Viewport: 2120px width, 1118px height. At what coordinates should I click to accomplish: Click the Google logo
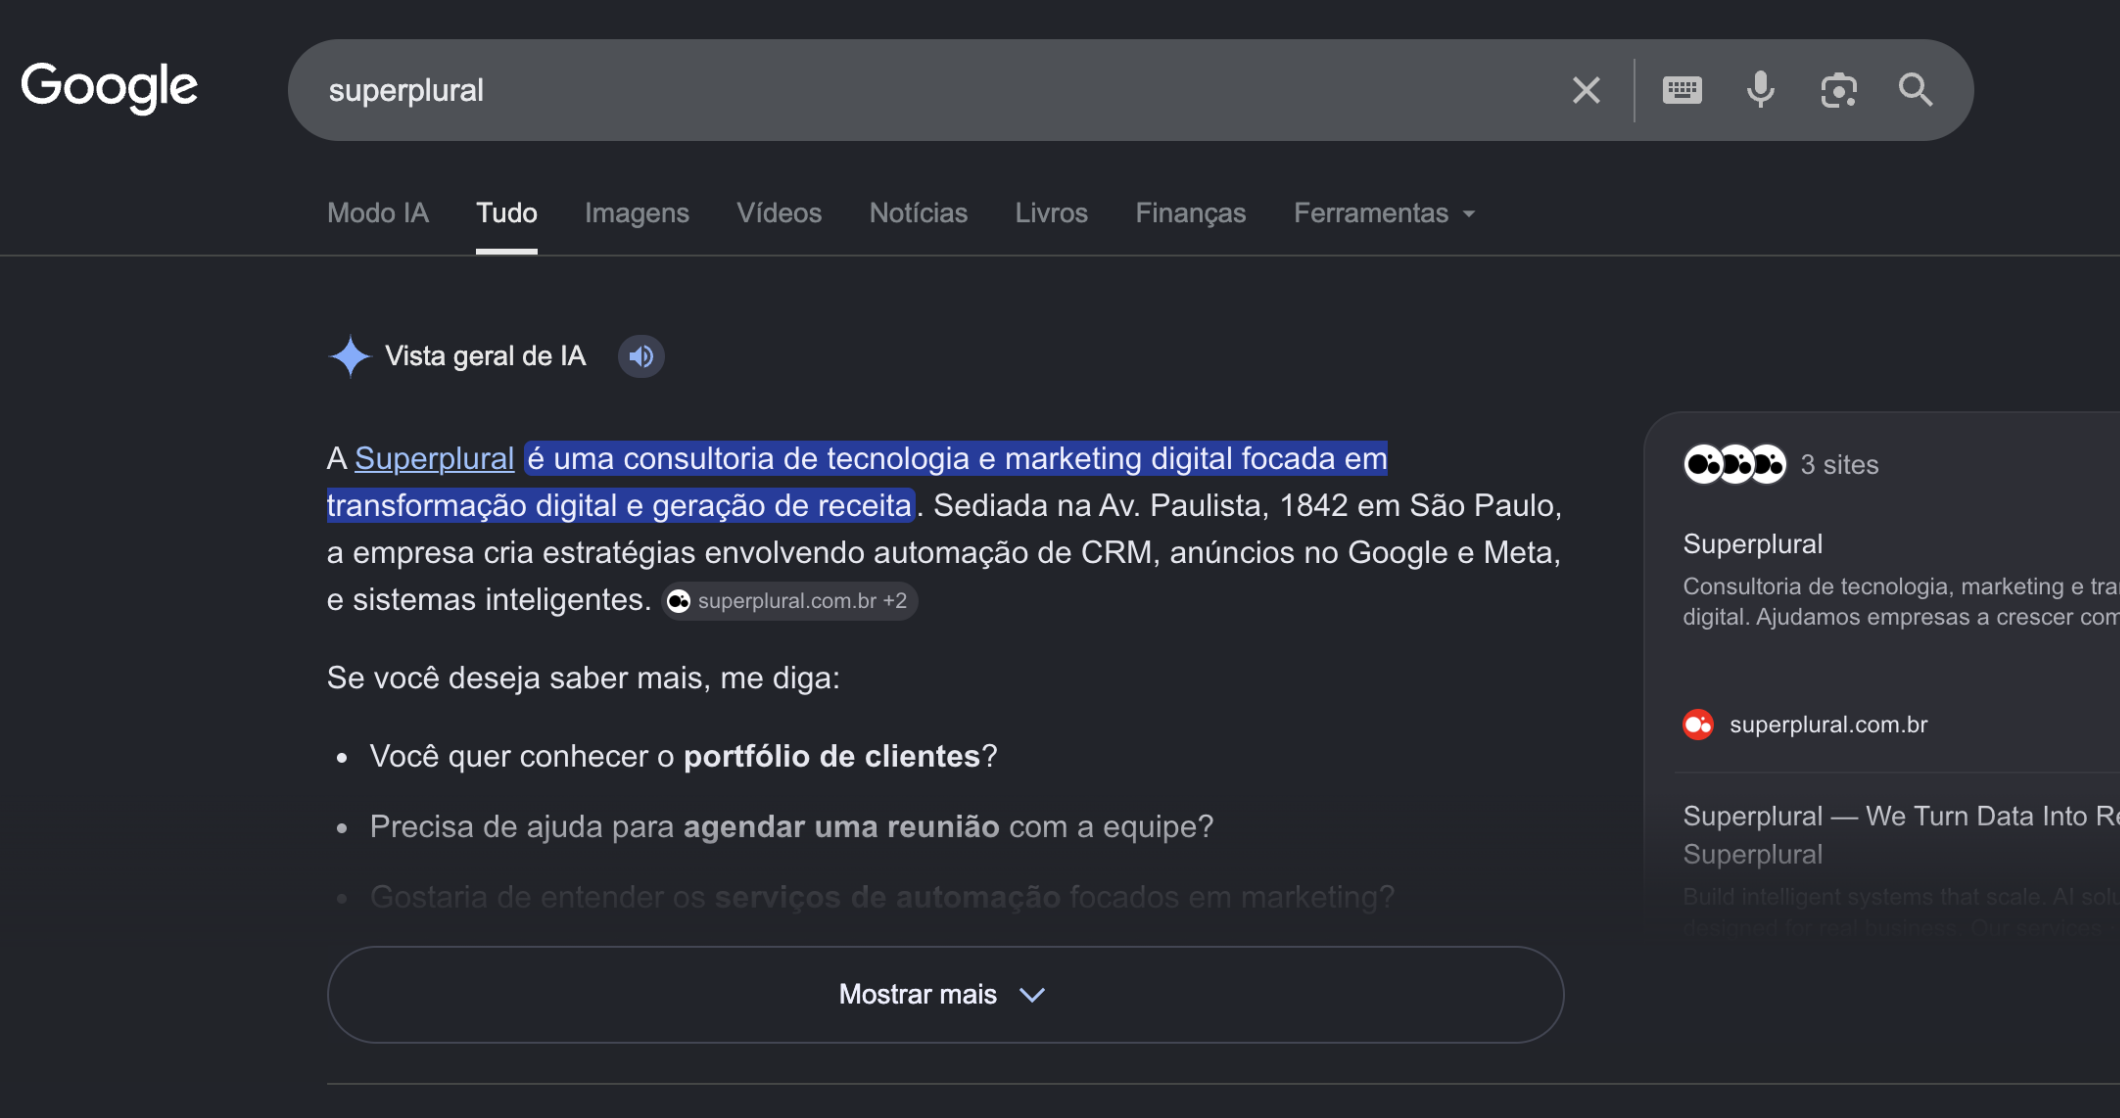(x=109, y=87)
